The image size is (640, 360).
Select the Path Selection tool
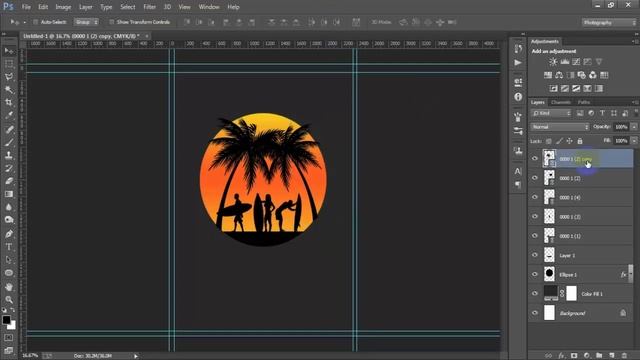pos(9,260)
